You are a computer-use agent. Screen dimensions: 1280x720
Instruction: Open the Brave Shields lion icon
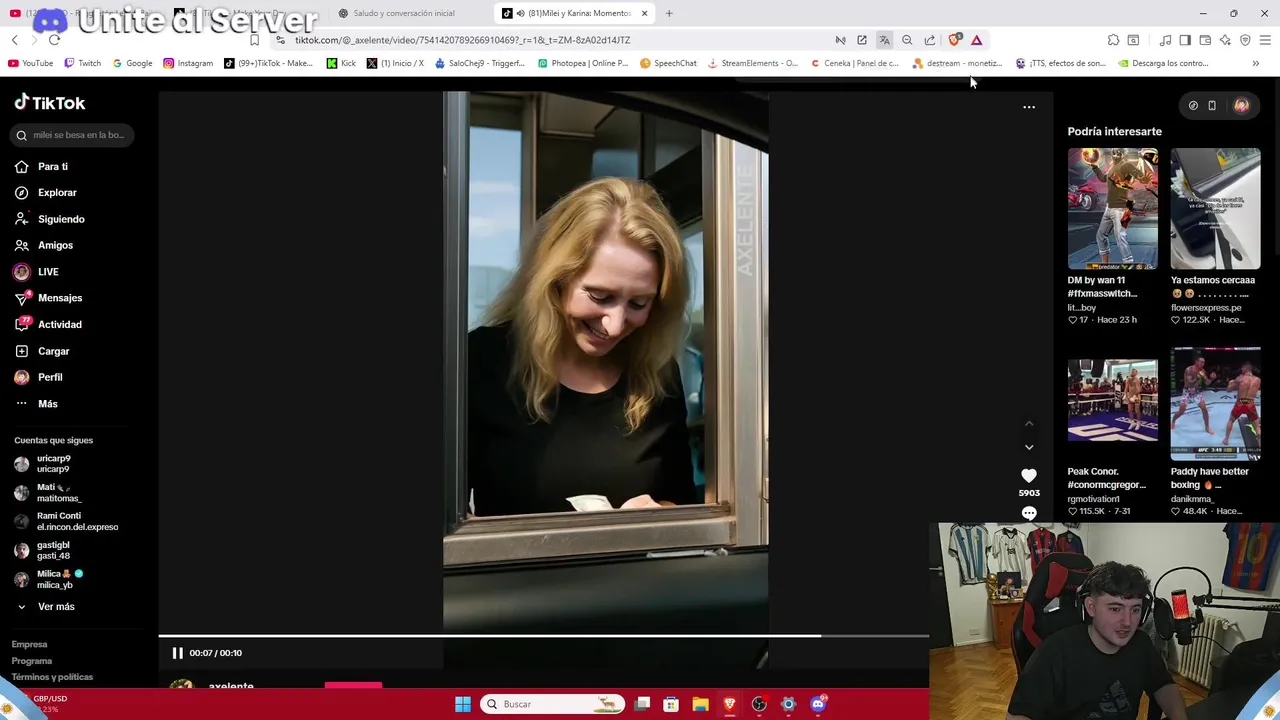[x=954, y=40]
